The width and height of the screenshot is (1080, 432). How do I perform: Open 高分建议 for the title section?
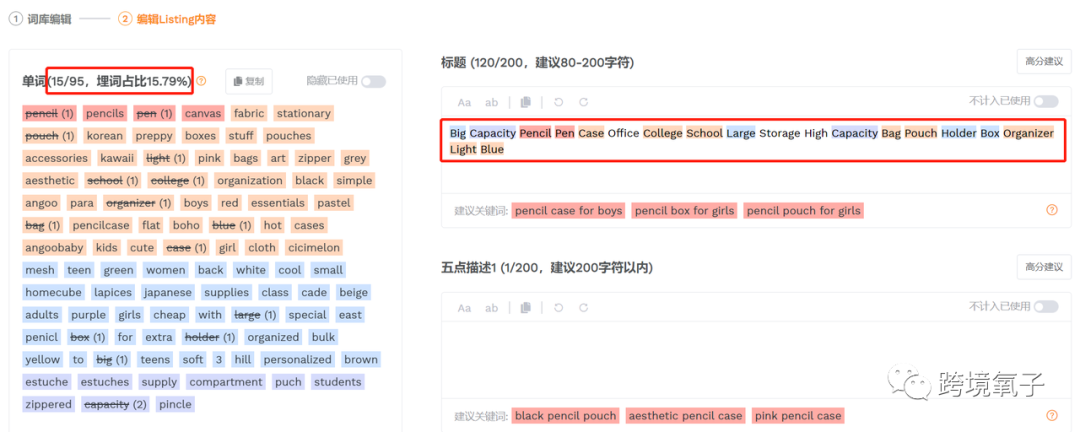pyautogui.click(x=1044, y=61)
